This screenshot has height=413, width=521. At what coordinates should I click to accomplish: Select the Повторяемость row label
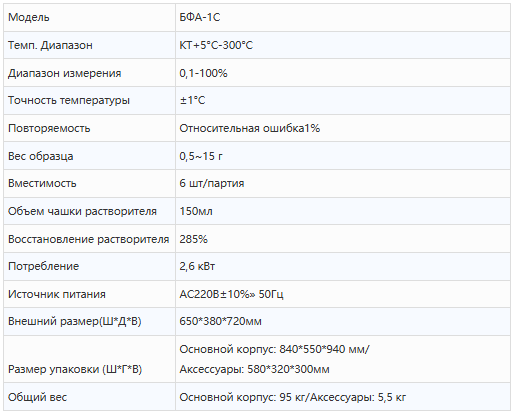[x=49, y=128]
